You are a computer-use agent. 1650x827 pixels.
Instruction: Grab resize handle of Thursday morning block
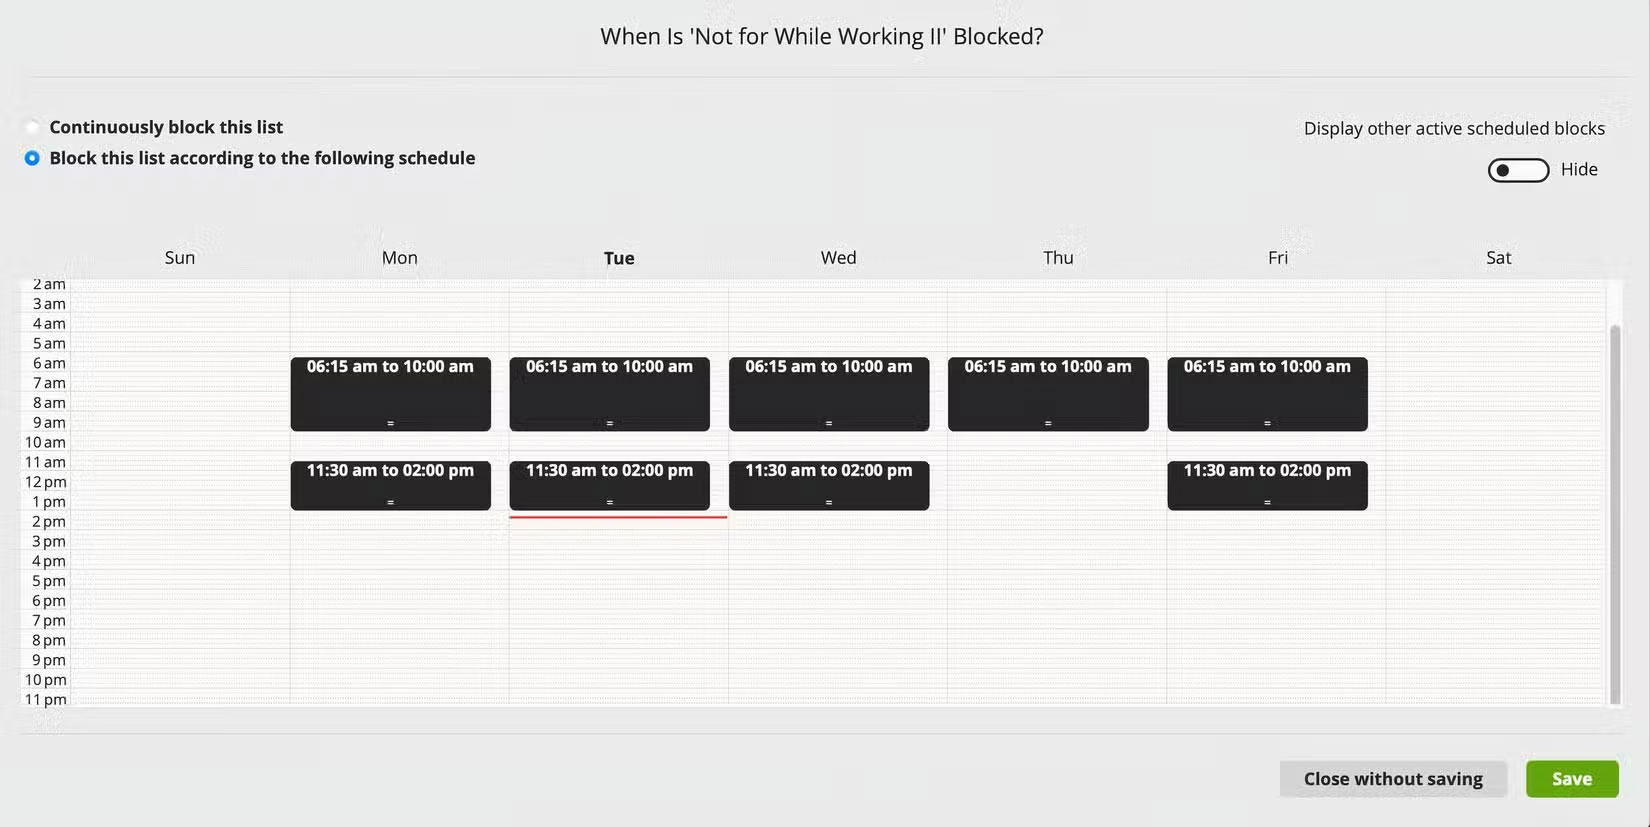(x=1048, y=424)
